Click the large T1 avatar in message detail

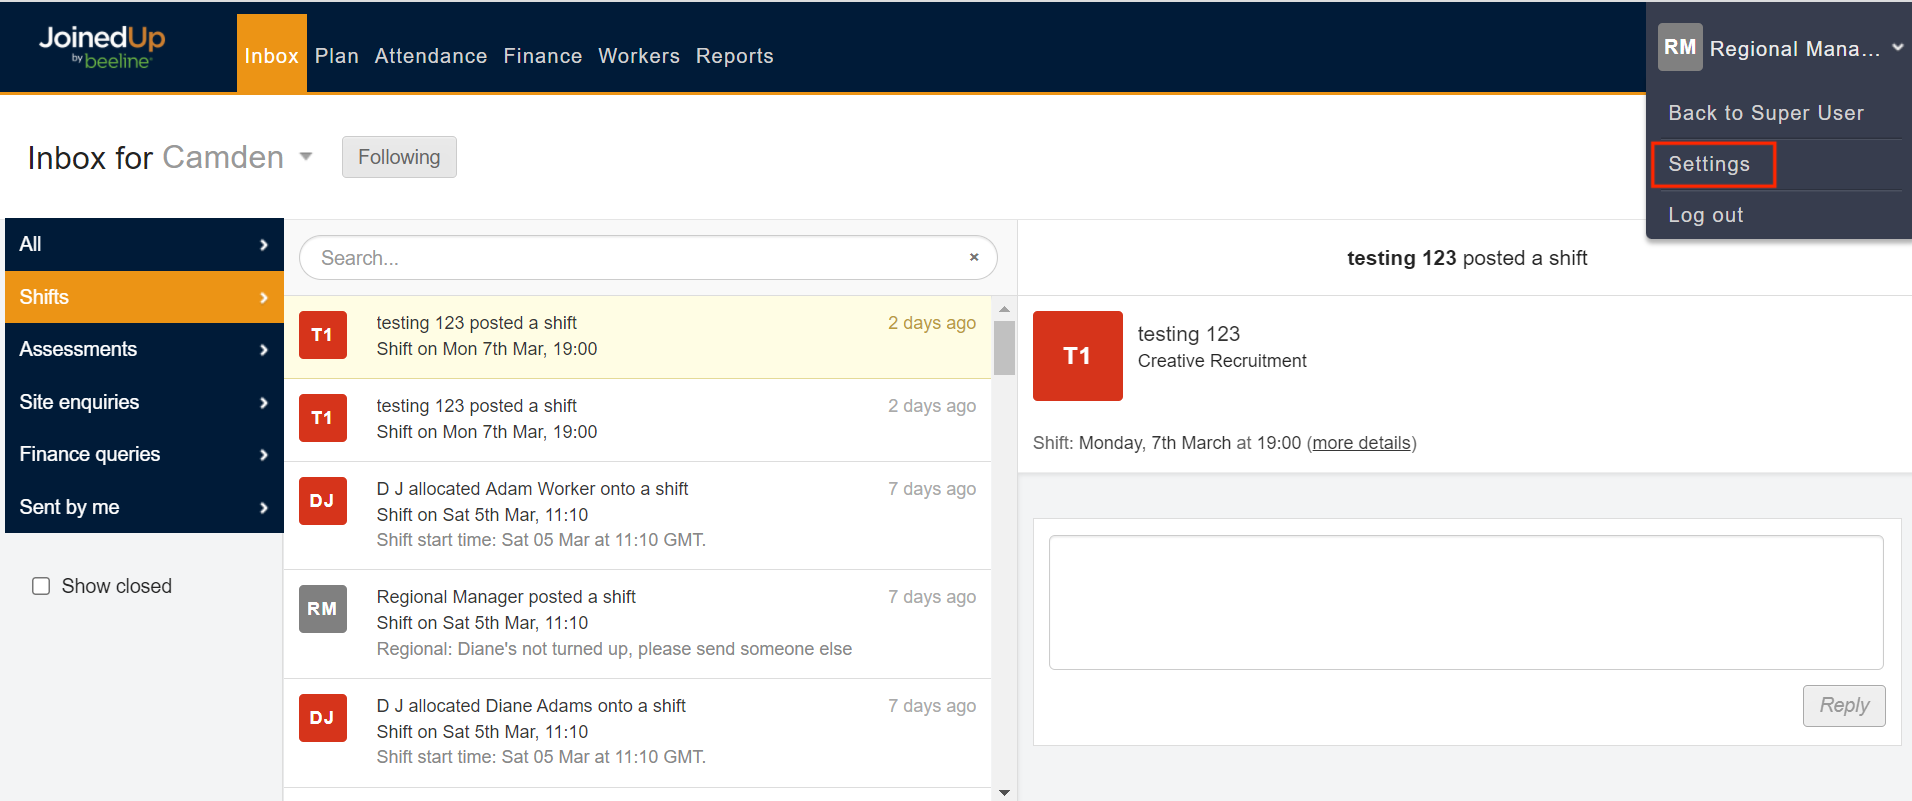(1077, 356)
